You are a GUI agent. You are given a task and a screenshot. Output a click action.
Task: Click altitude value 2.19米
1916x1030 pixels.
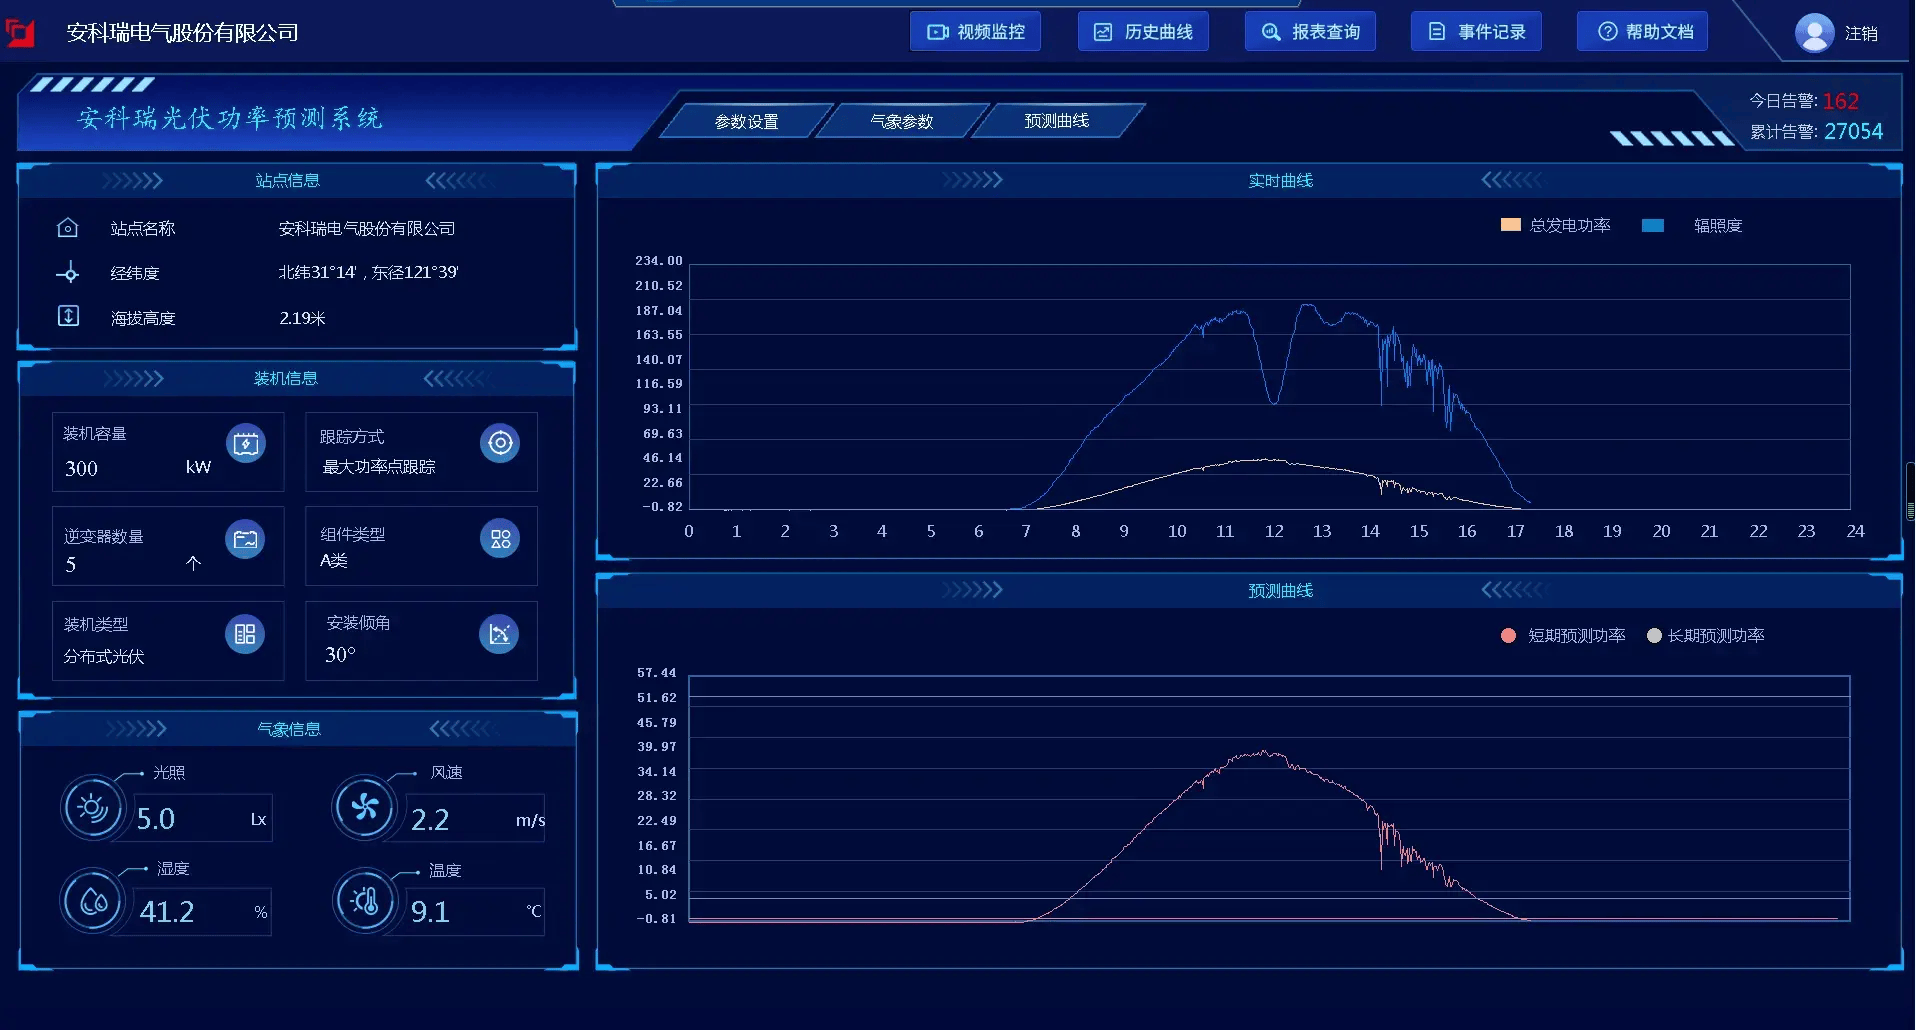coord(302,318)
